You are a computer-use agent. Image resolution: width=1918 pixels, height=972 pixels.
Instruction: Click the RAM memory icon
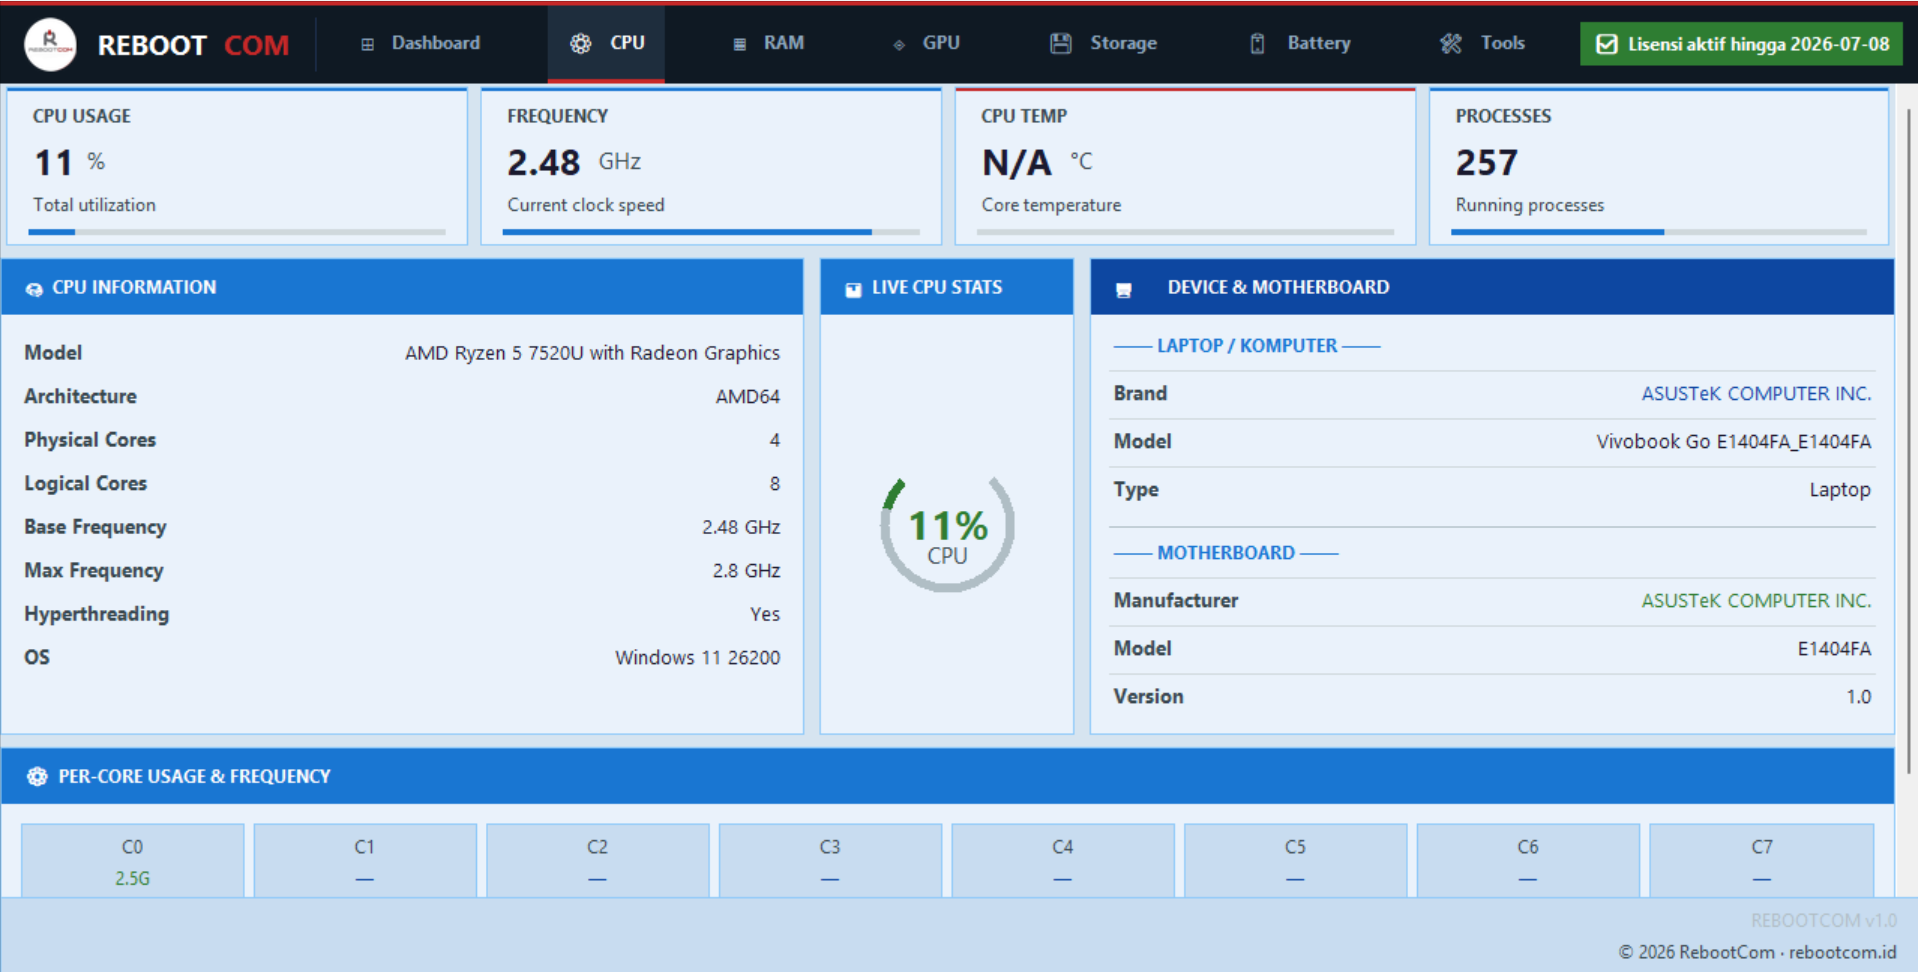pos(740,44)
